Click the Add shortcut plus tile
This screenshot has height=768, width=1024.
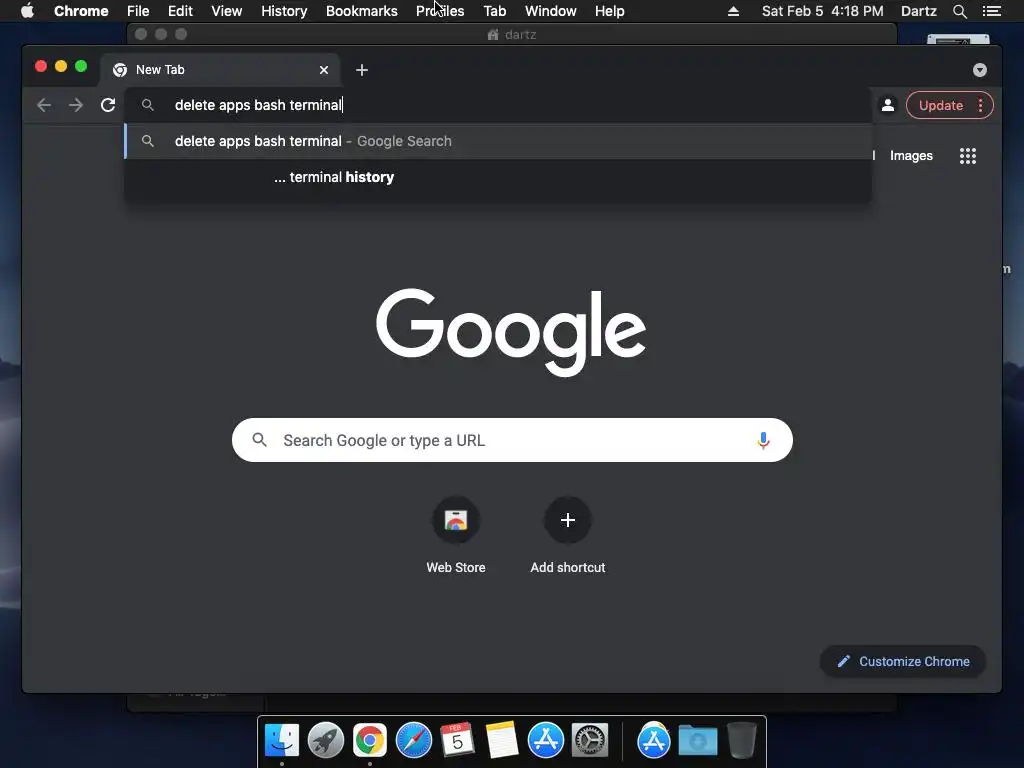568,520
